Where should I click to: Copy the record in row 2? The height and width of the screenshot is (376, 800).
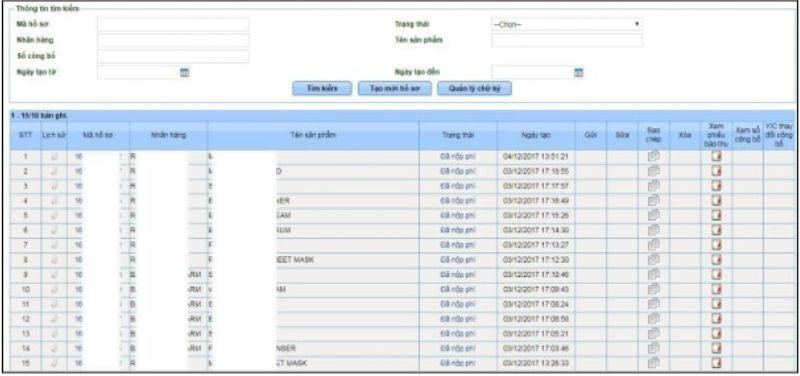click(654, 172)
